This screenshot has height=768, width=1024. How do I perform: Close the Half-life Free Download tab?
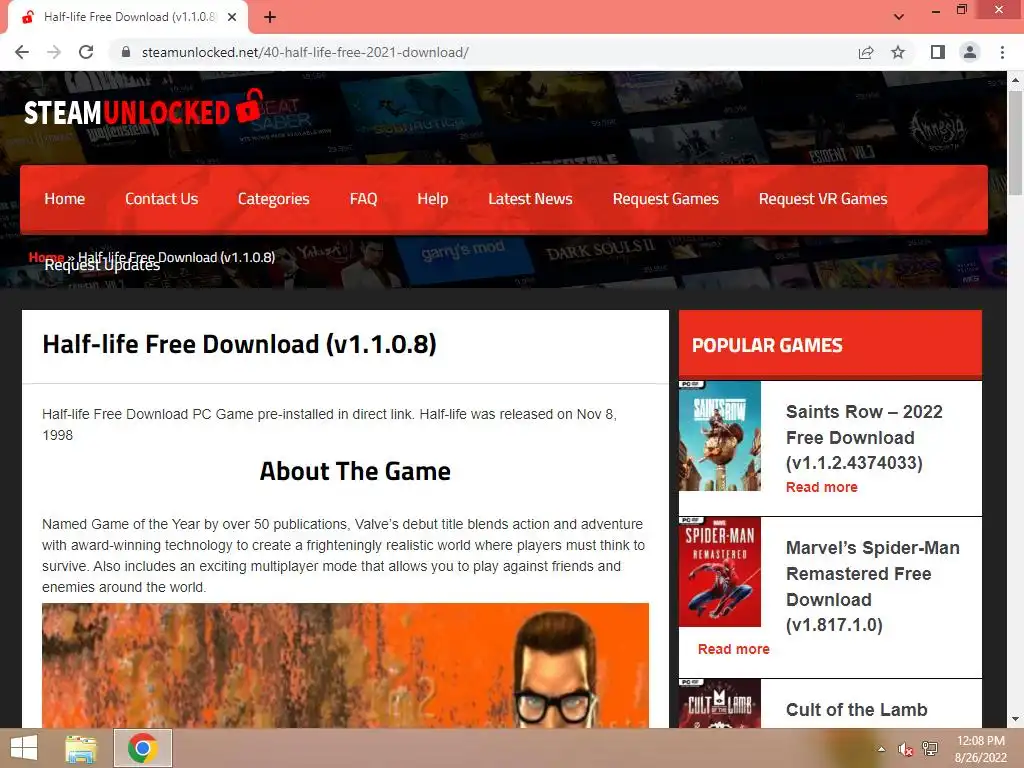click(x=232, y=17)
